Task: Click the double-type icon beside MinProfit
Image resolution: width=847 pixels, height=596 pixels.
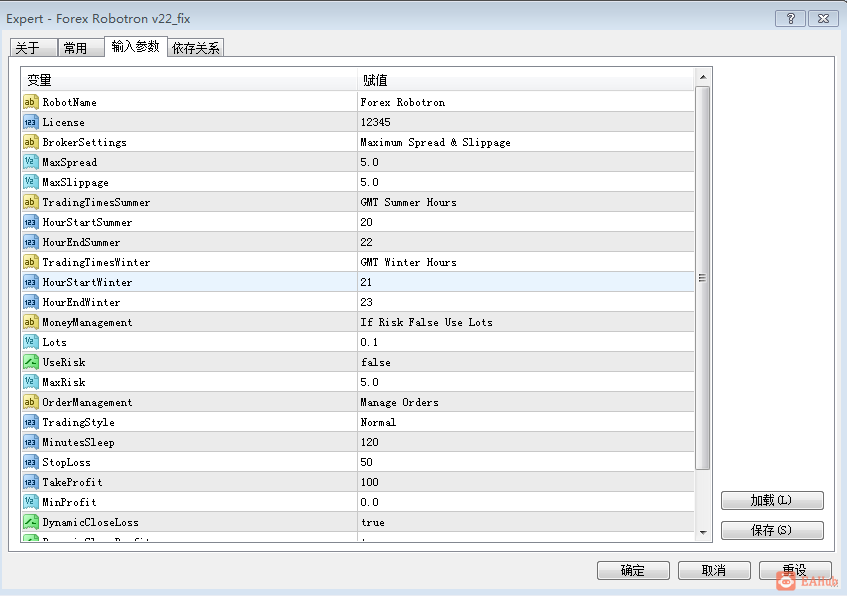Action: 31,502
